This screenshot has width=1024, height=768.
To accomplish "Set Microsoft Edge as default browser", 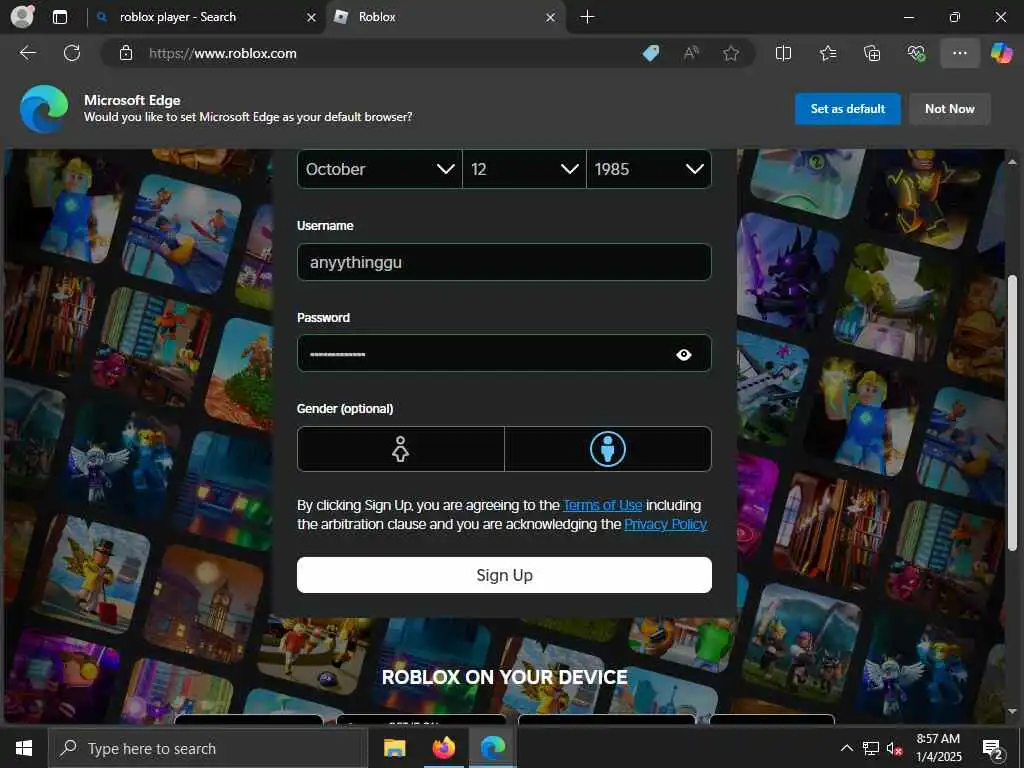I will [x=848, y=109].
